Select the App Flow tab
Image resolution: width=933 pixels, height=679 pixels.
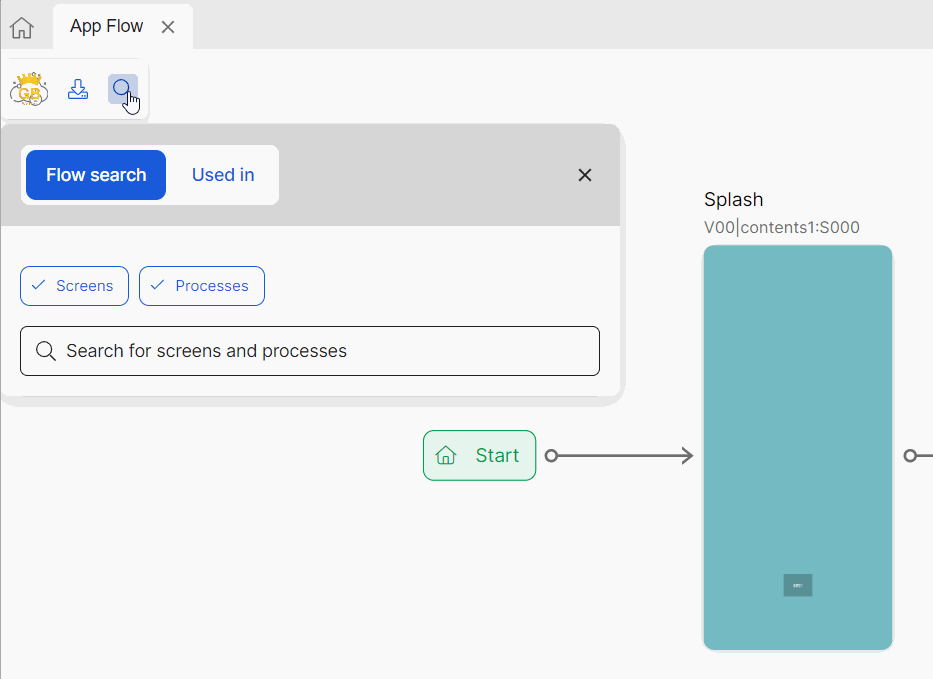click(106, 27)
